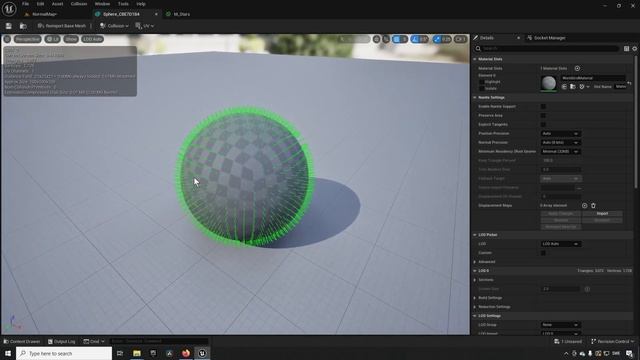Click the Unreal Engine logo icon
640x360 pixels.
click(x=9, y=8)
